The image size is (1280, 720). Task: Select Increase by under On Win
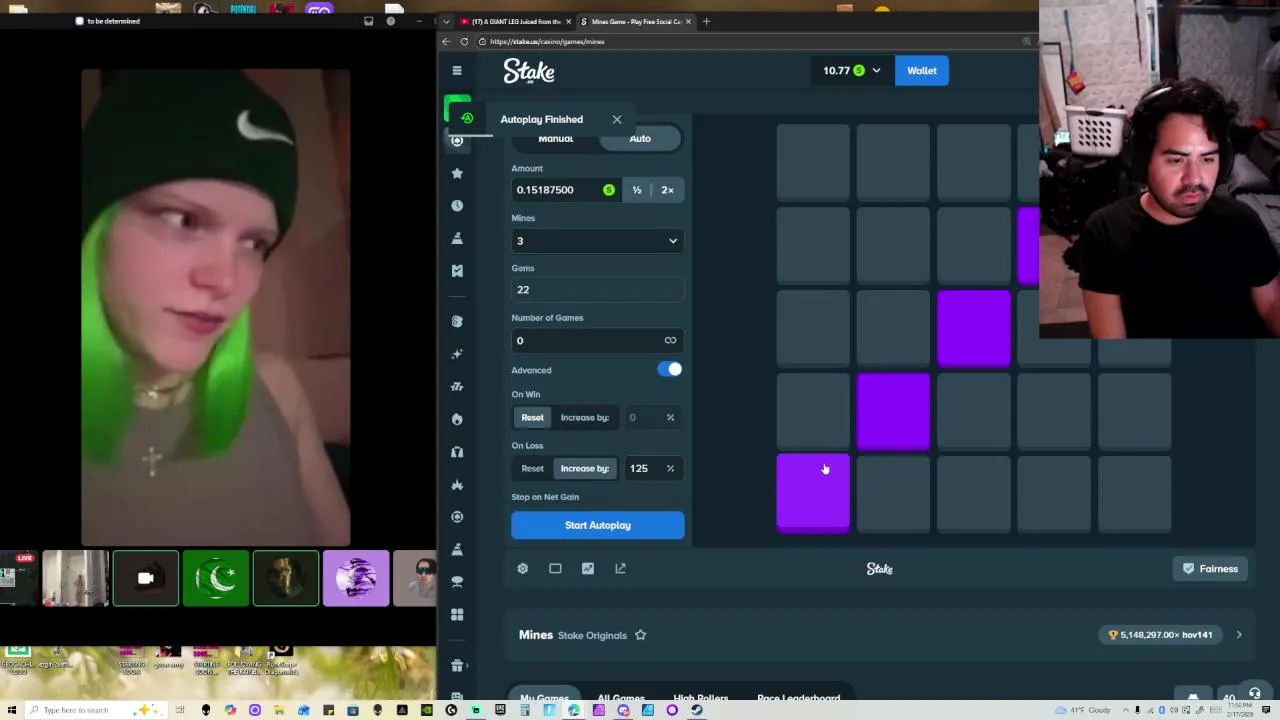585,418
